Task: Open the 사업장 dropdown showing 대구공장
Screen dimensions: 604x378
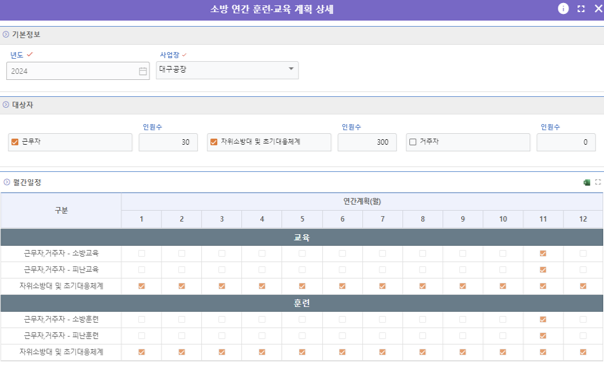Action: (227, 70)
